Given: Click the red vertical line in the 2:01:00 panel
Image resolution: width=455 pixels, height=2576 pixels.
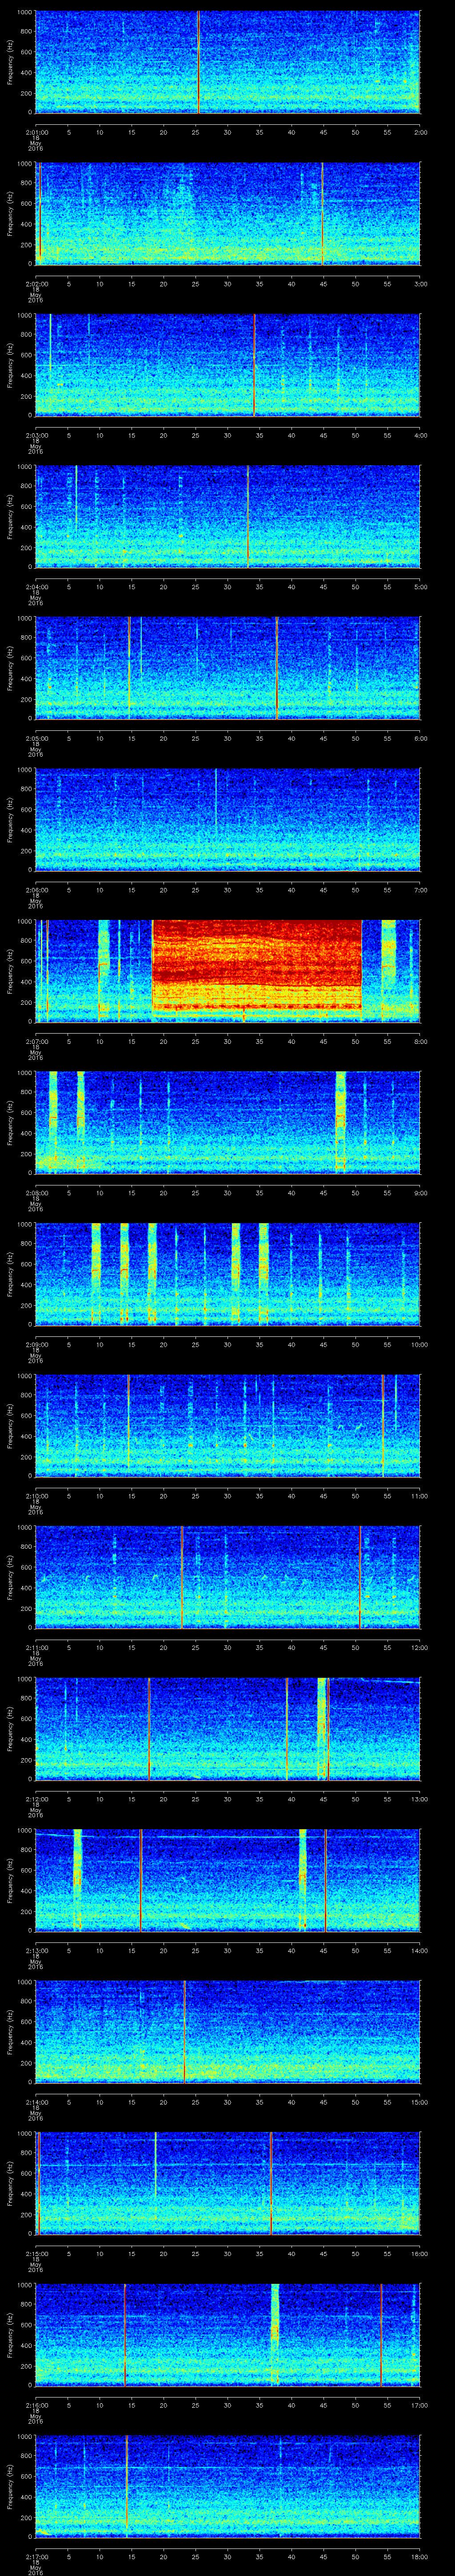Looking at the screenshot, I should point(198,62).
